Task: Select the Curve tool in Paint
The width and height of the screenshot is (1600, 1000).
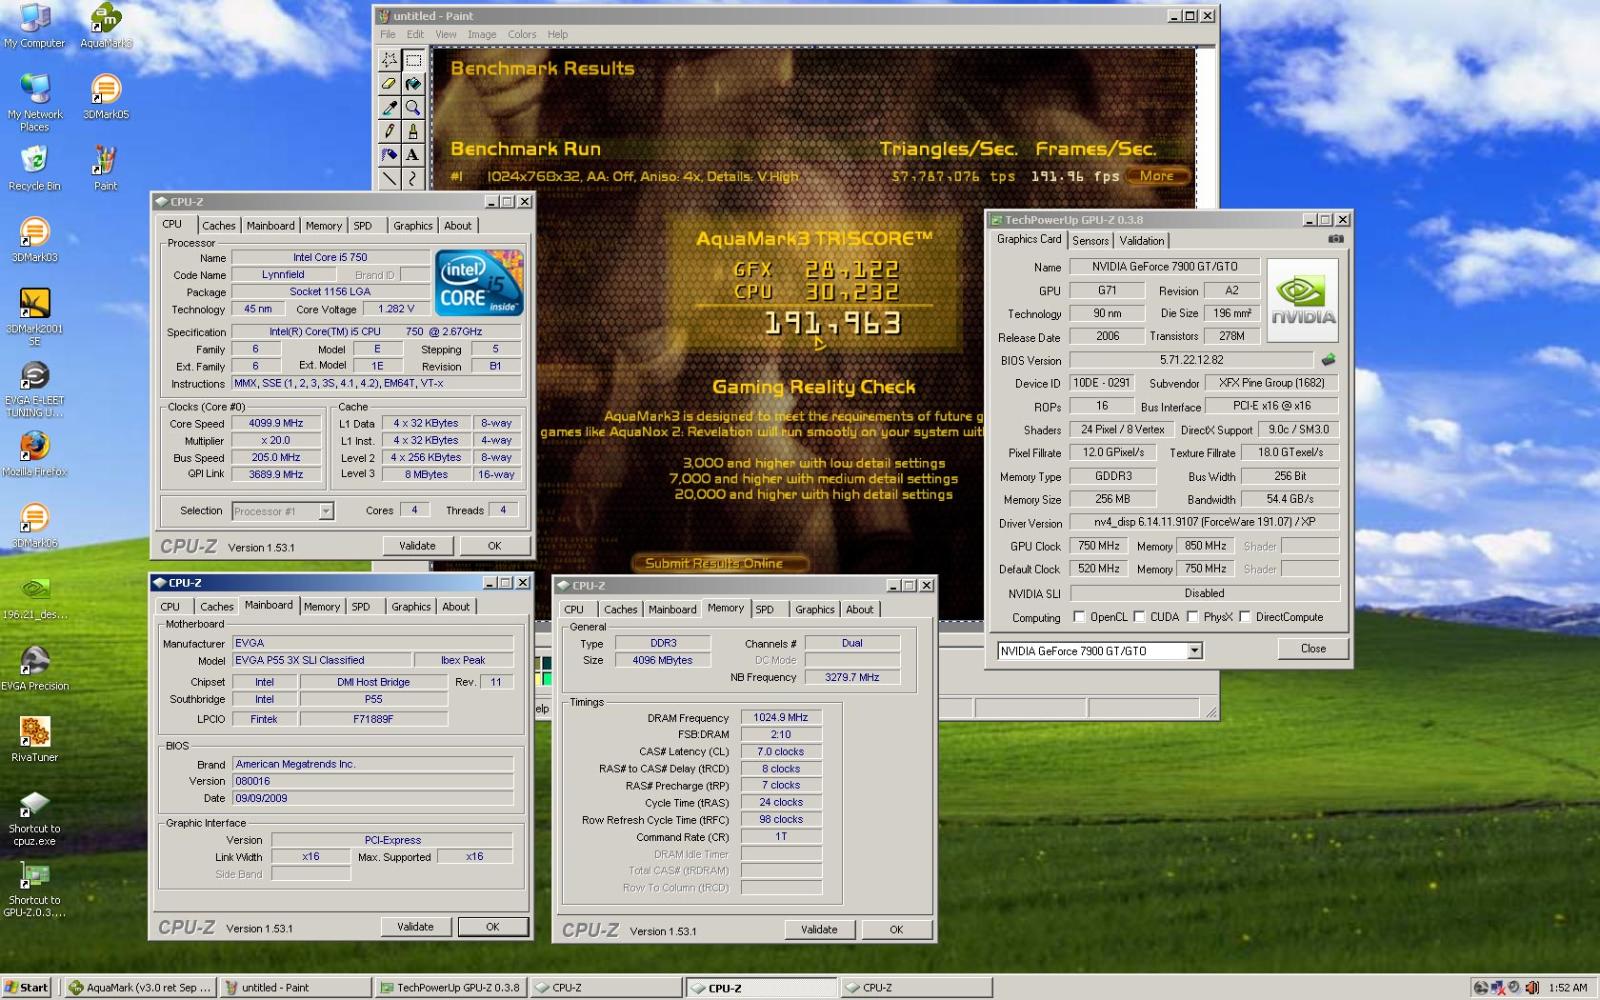Action: pos(413,178)
